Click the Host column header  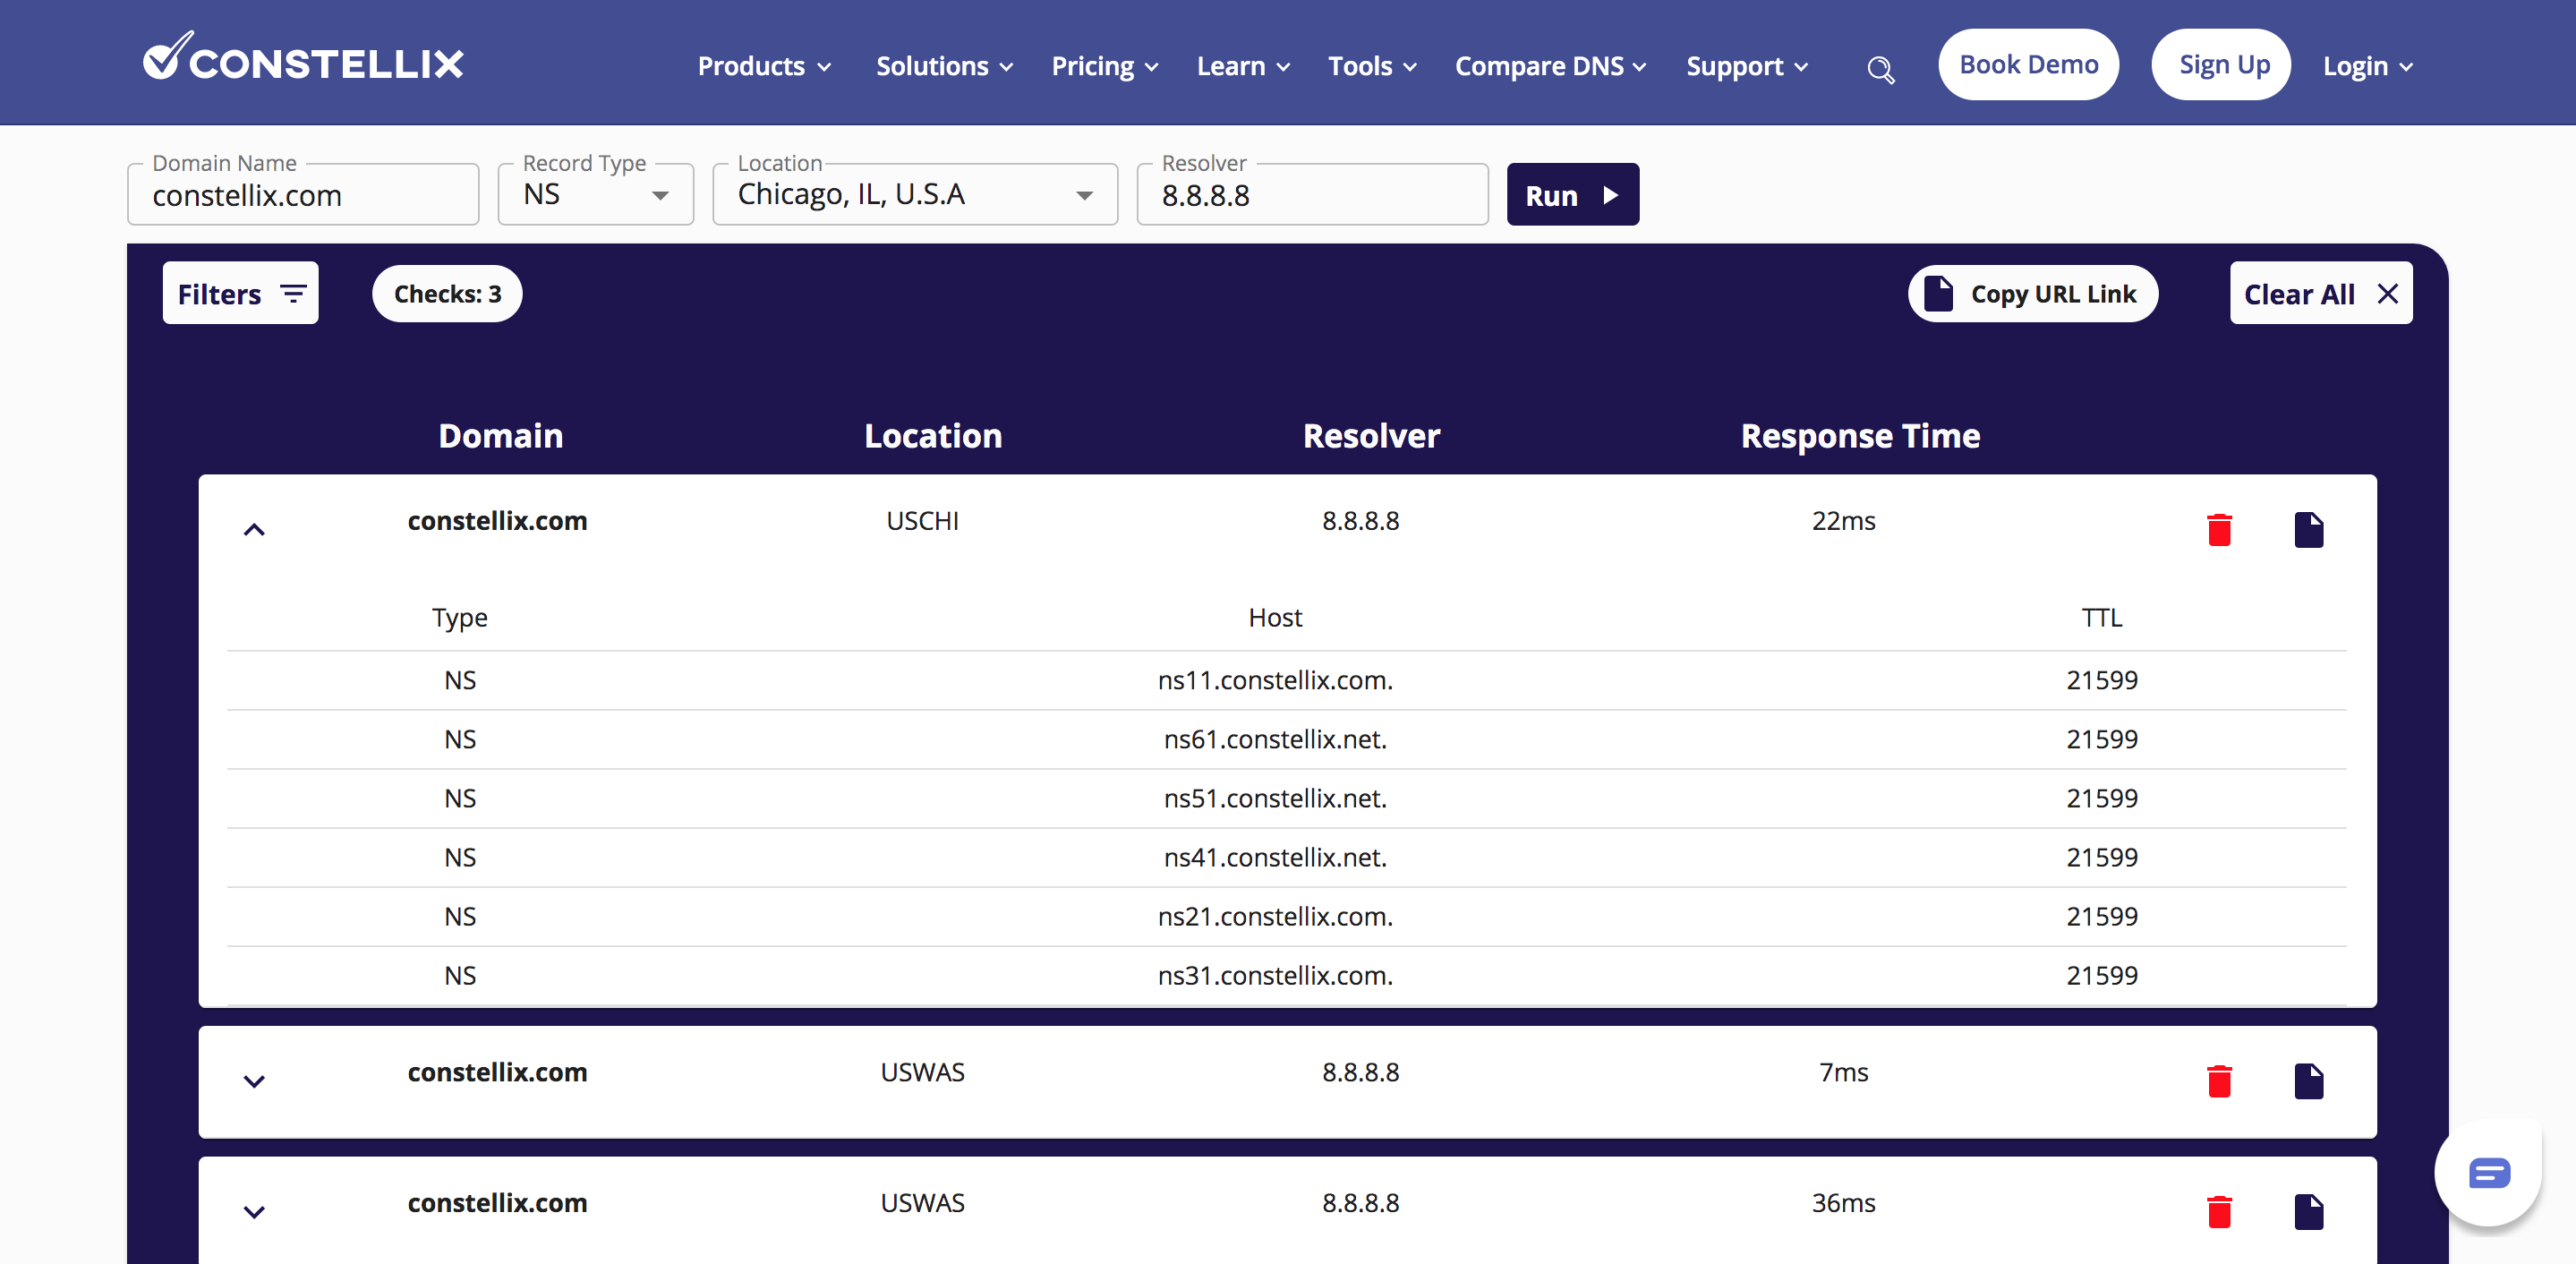tap(1275, 618)
